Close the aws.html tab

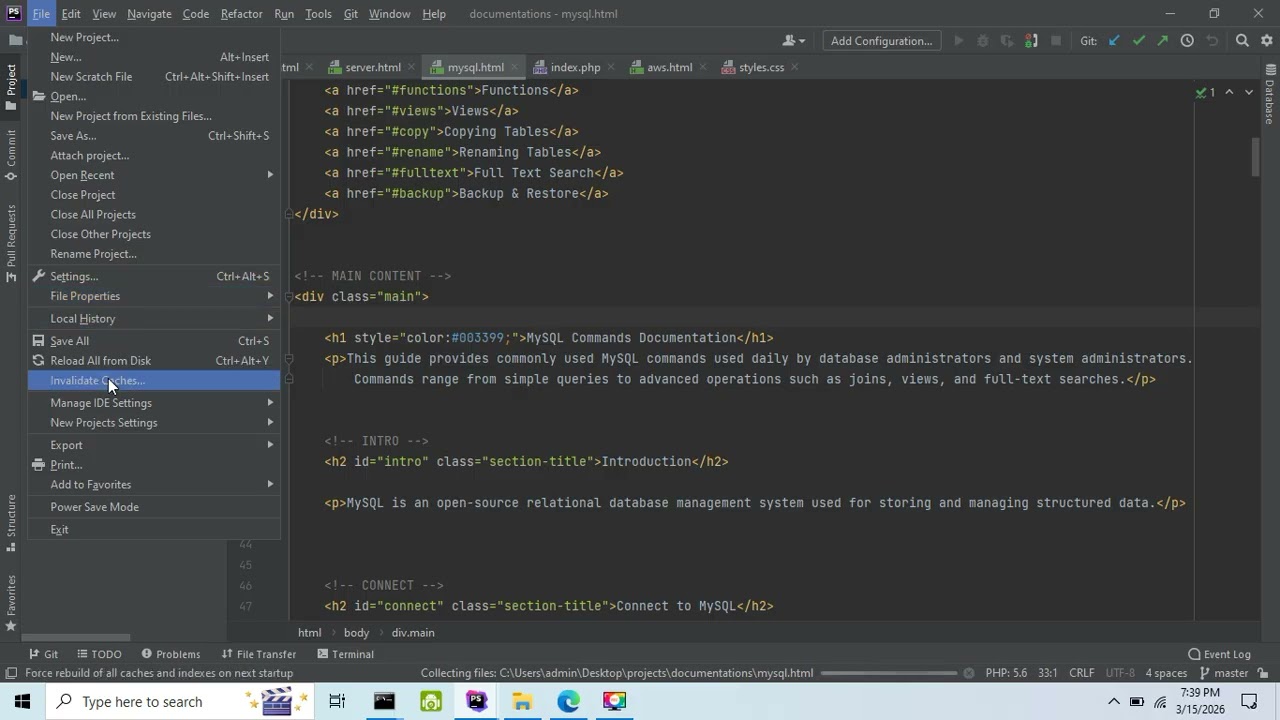702,67
